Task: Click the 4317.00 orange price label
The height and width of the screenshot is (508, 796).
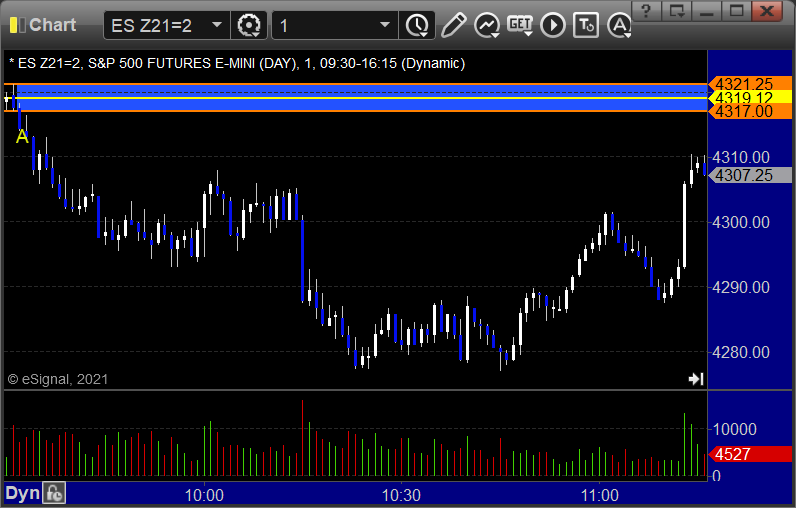Action: (750, 111)
